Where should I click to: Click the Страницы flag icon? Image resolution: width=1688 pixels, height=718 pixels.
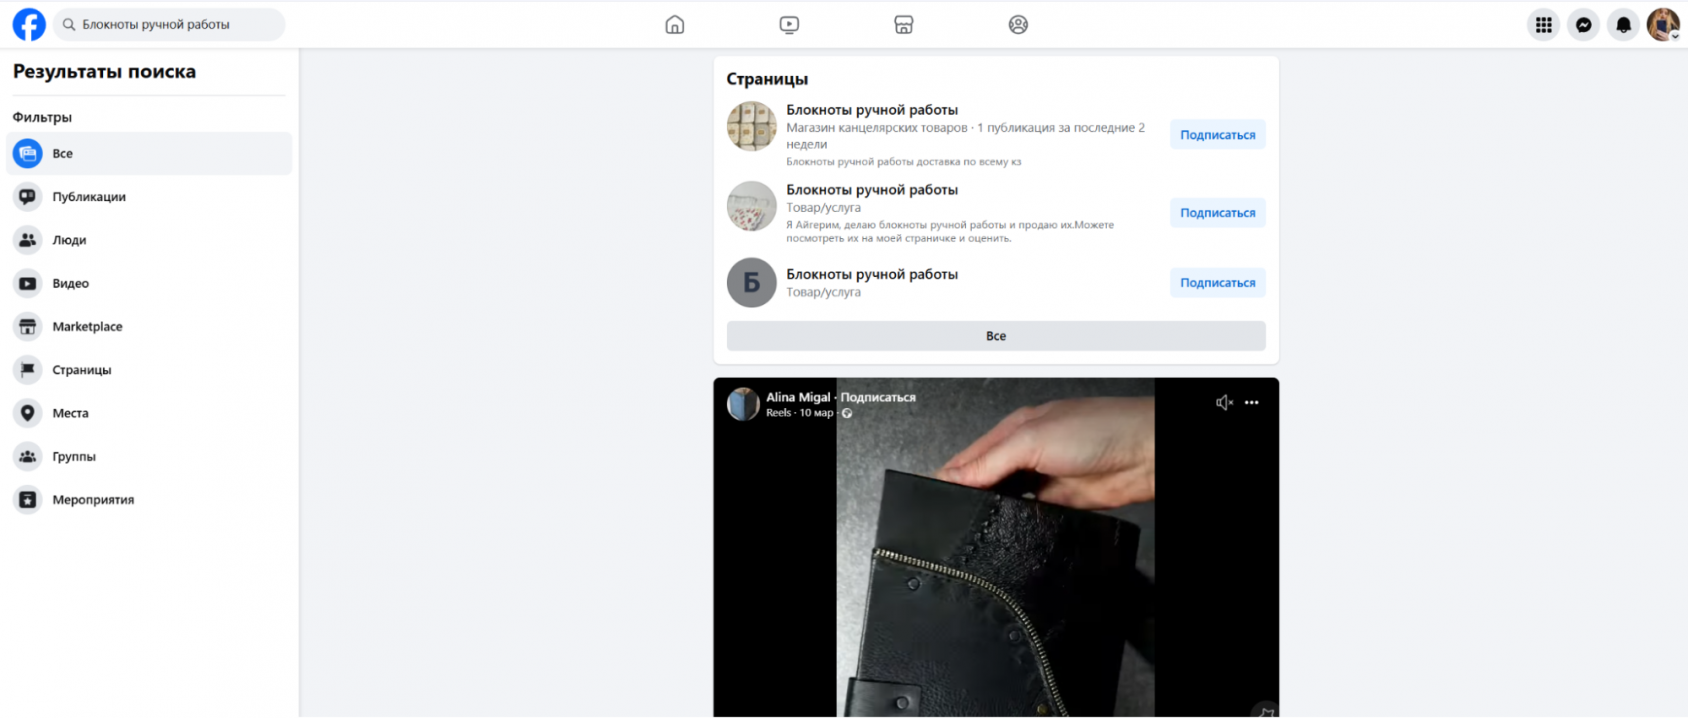28,370
